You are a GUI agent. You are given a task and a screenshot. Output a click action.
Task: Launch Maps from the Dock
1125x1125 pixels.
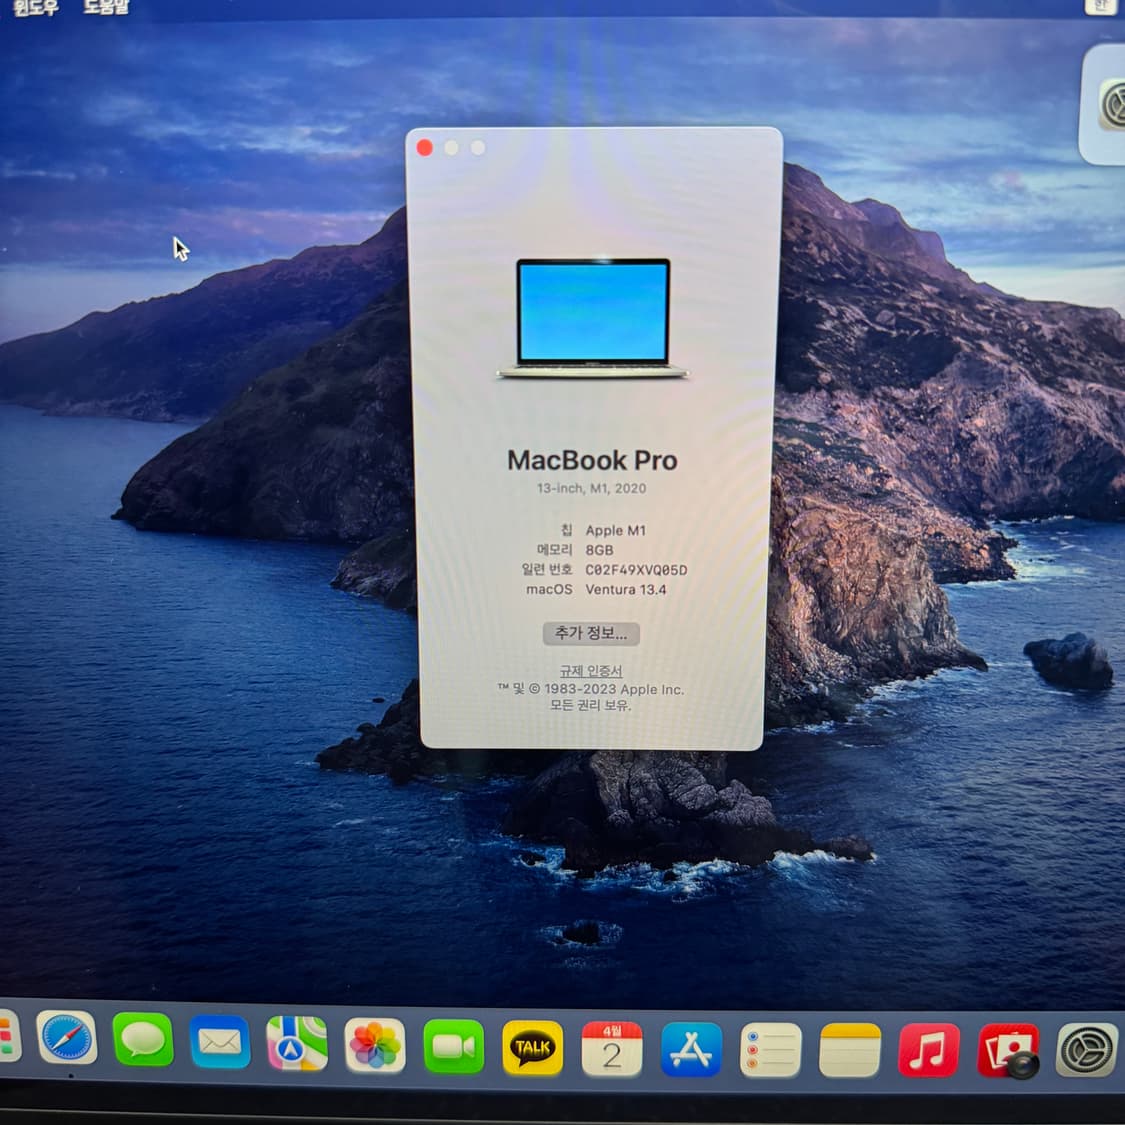297,1043
